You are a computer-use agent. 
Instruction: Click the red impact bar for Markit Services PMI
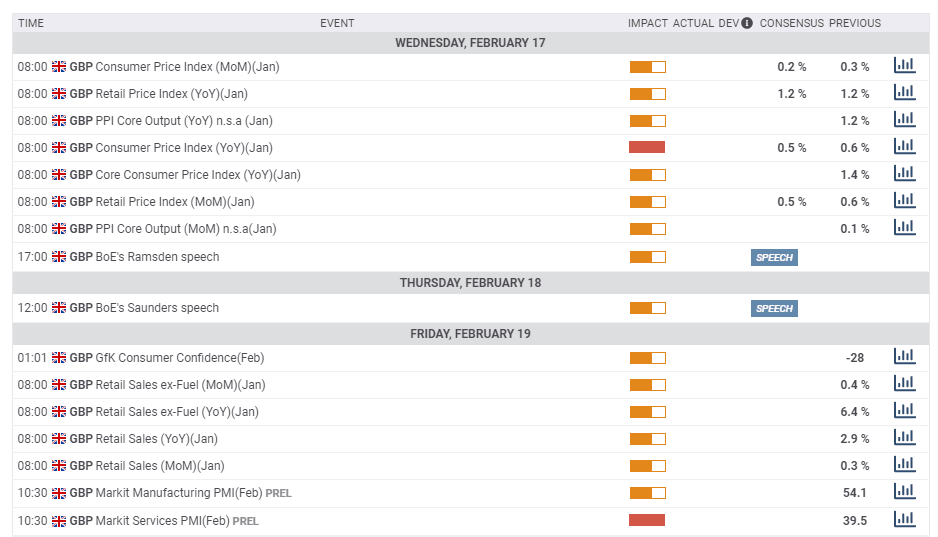tap(647, 520)
